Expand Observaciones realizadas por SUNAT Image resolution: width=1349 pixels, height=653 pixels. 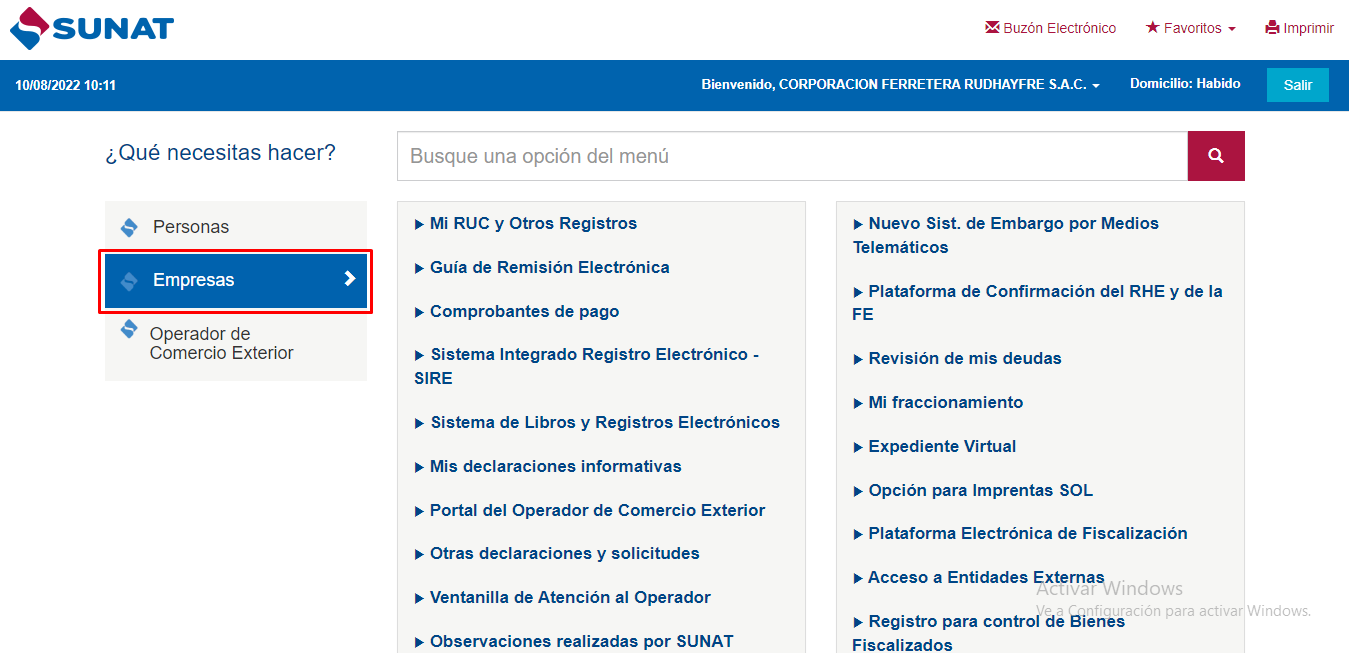point(574,642)
